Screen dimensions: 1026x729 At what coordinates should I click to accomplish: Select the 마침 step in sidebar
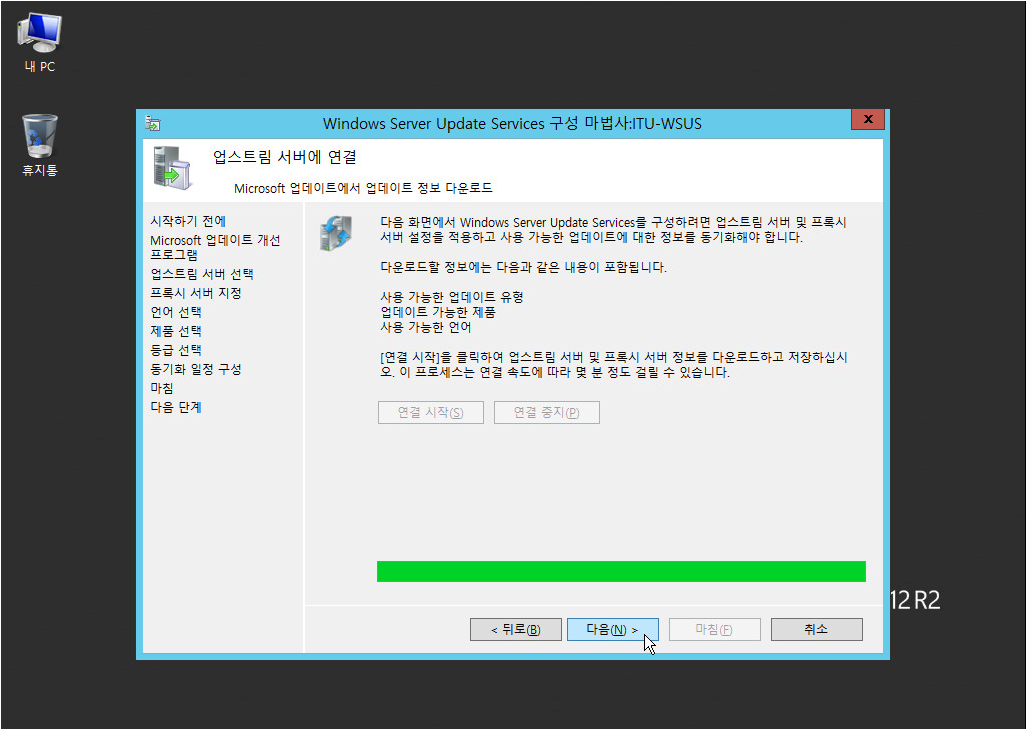pos(161,388)
